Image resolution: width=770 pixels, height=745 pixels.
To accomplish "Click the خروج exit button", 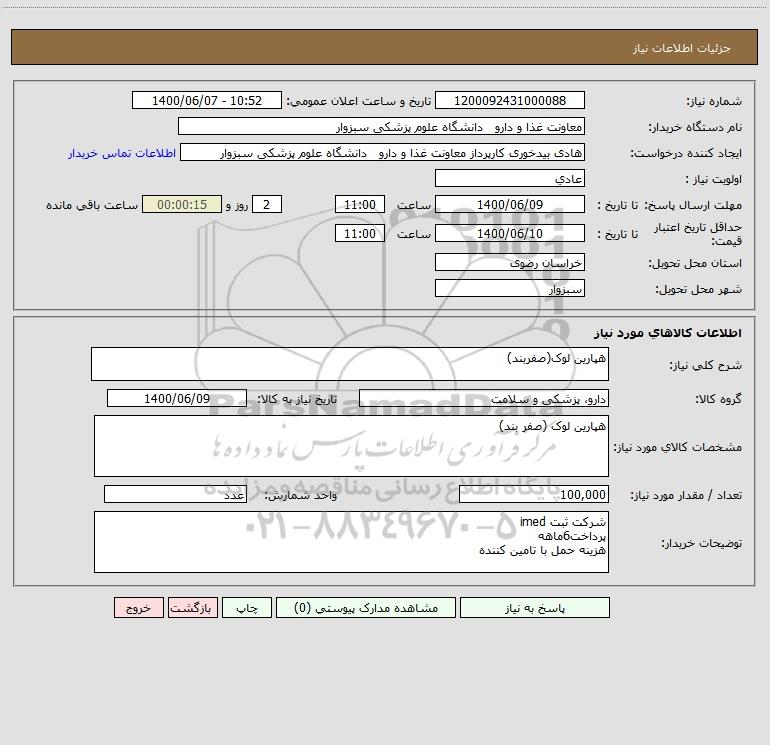I will point(138,607).
